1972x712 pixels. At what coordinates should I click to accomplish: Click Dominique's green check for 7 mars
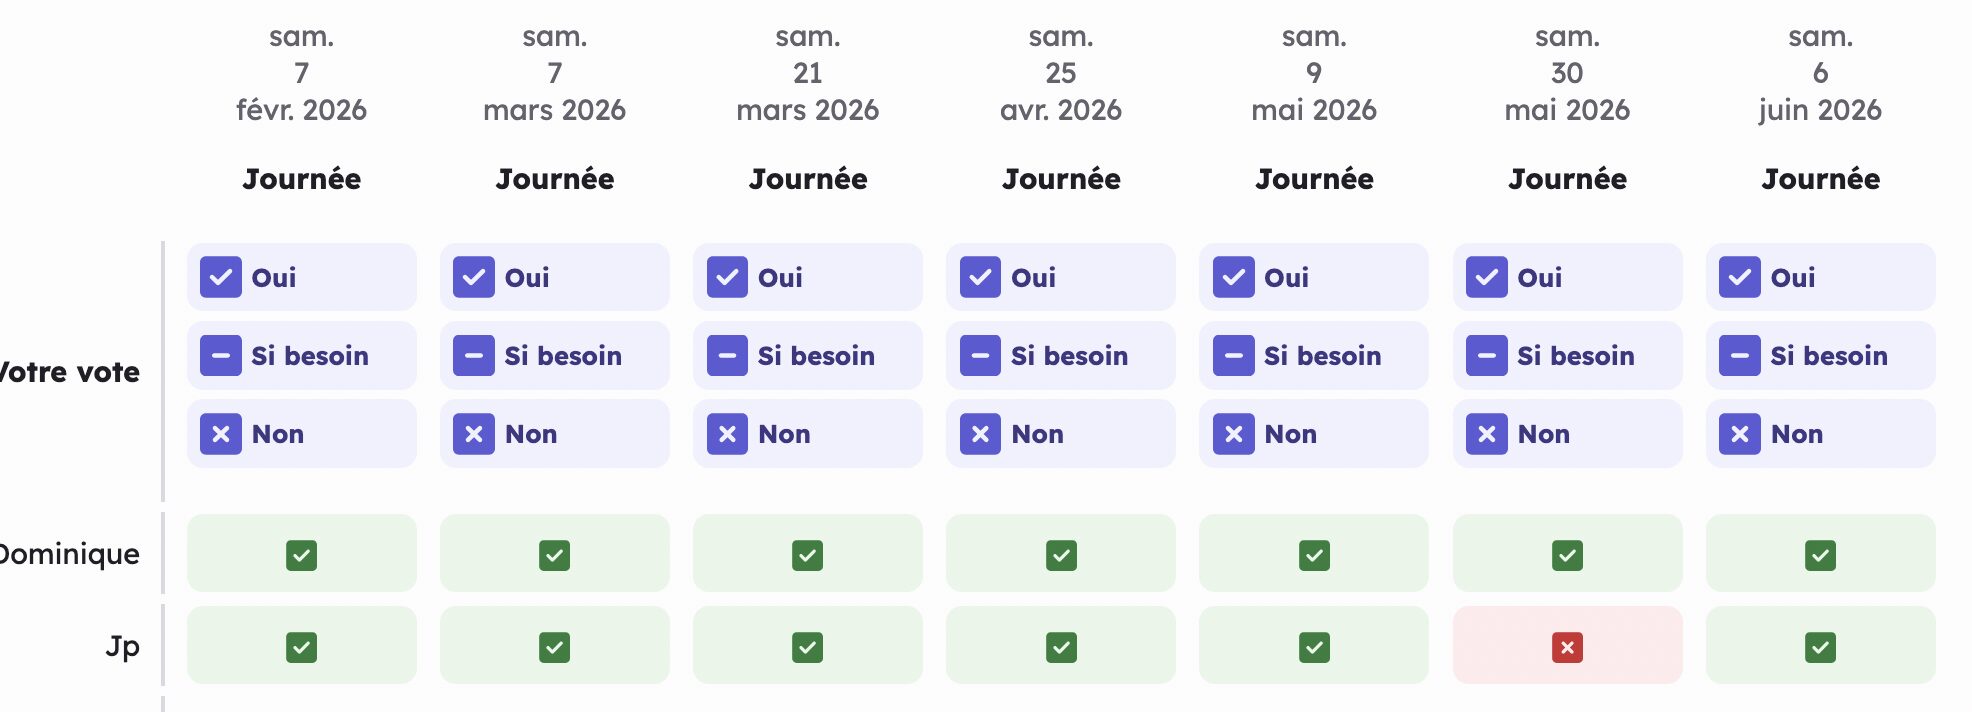554,555
